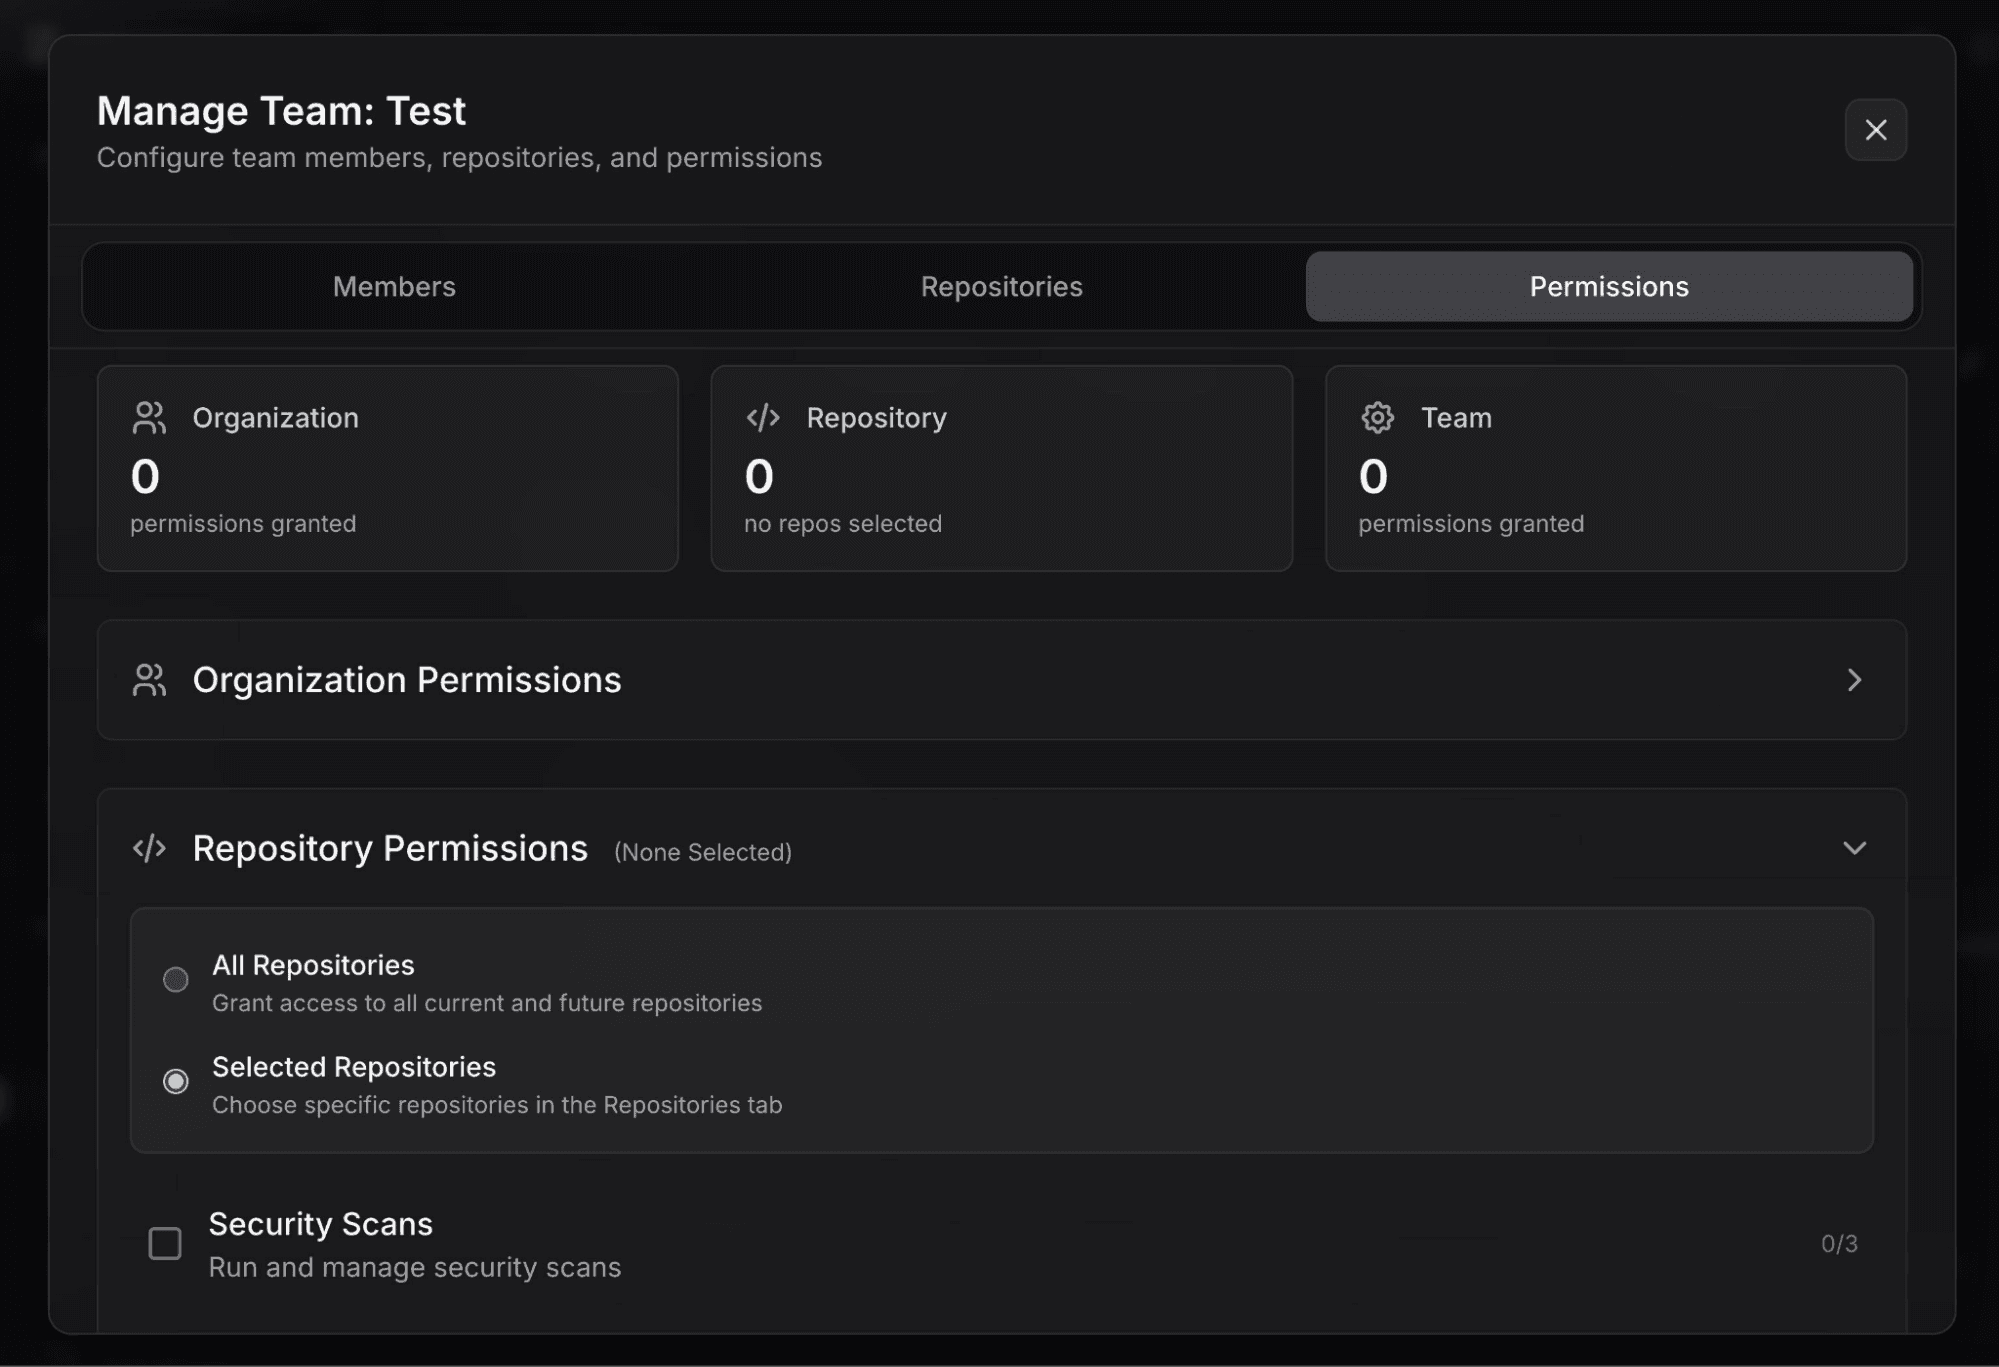The width and height of the screenshot is (1999, 1367).
Task: Click the Repository Permissions section header
Action: [390, 849]
